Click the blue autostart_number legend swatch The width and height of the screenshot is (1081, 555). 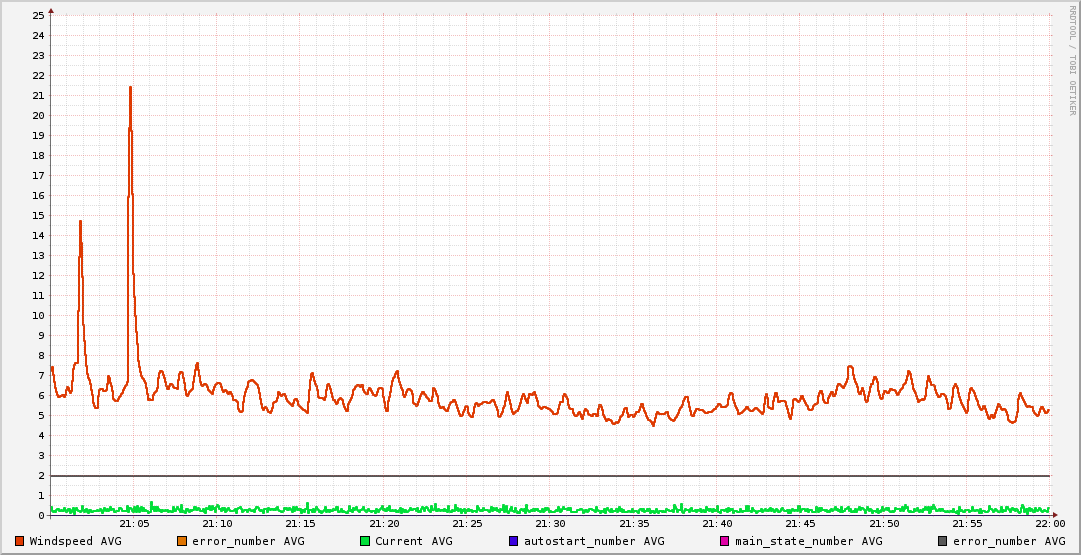coord(514,541)
